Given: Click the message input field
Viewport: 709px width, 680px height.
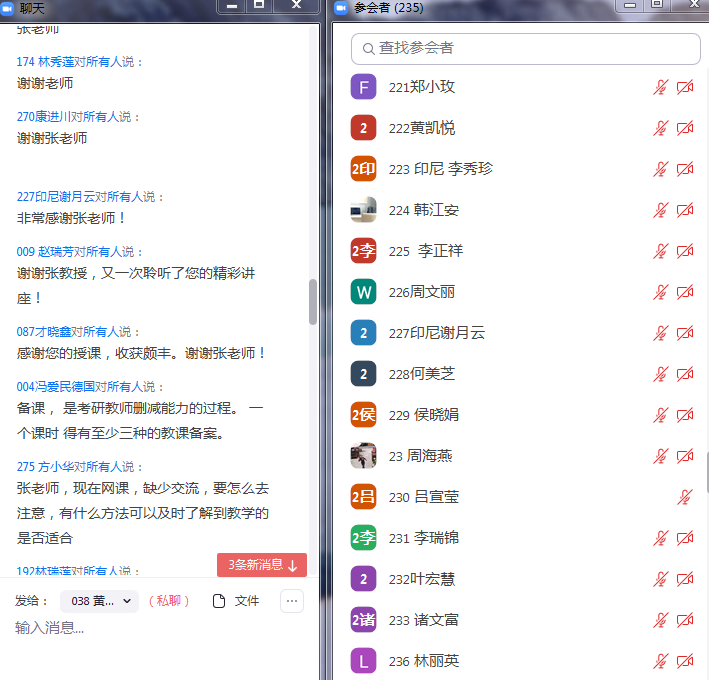Looking at the screenshot, I should tap(150, 628).
